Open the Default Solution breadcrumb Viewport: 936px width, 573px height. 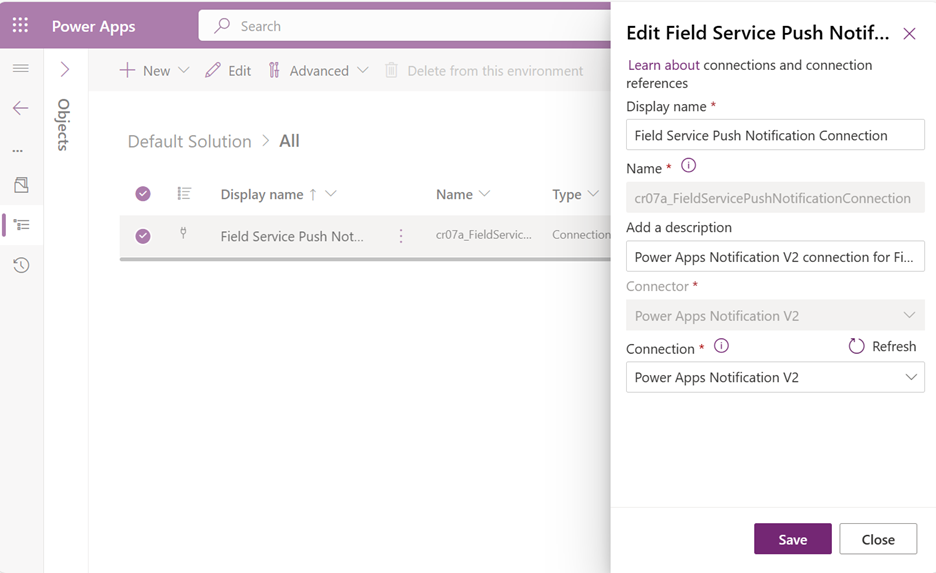[190, 141]
